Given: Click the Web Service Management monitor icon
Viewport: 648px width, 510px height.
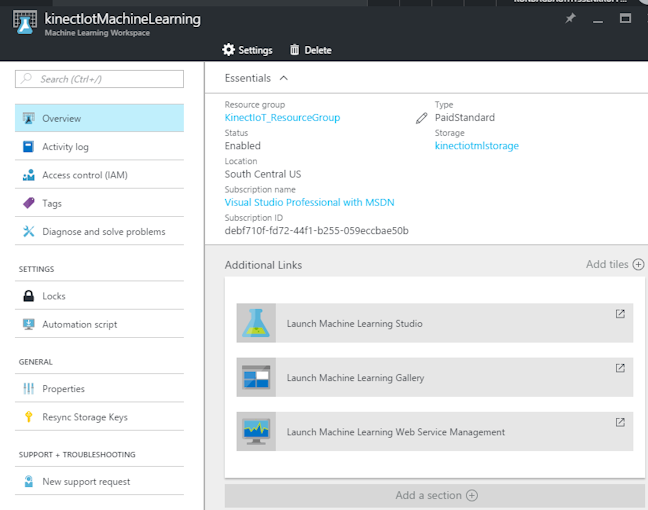Looking at the screenshot, I should 255,432.
